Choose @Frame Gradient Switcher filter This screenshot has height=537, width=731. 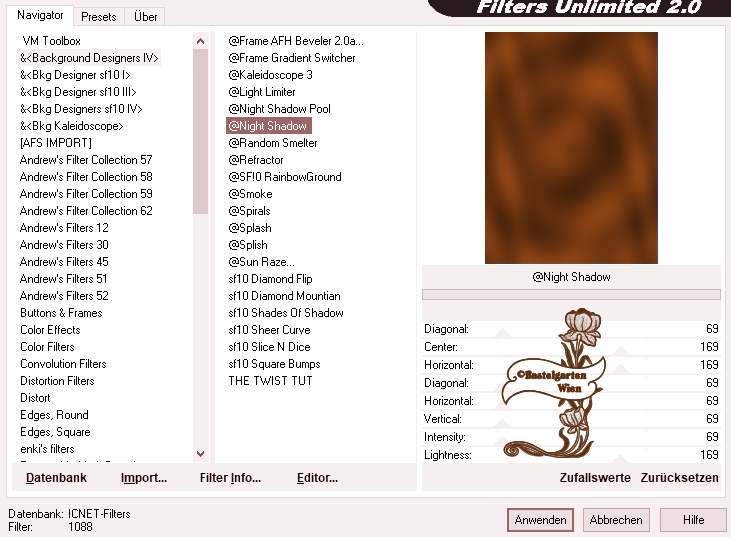point(292,58)
